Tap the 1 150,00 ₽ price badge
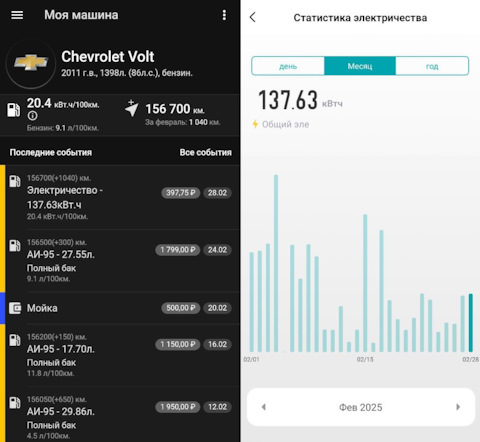 [x=178, y=344]
